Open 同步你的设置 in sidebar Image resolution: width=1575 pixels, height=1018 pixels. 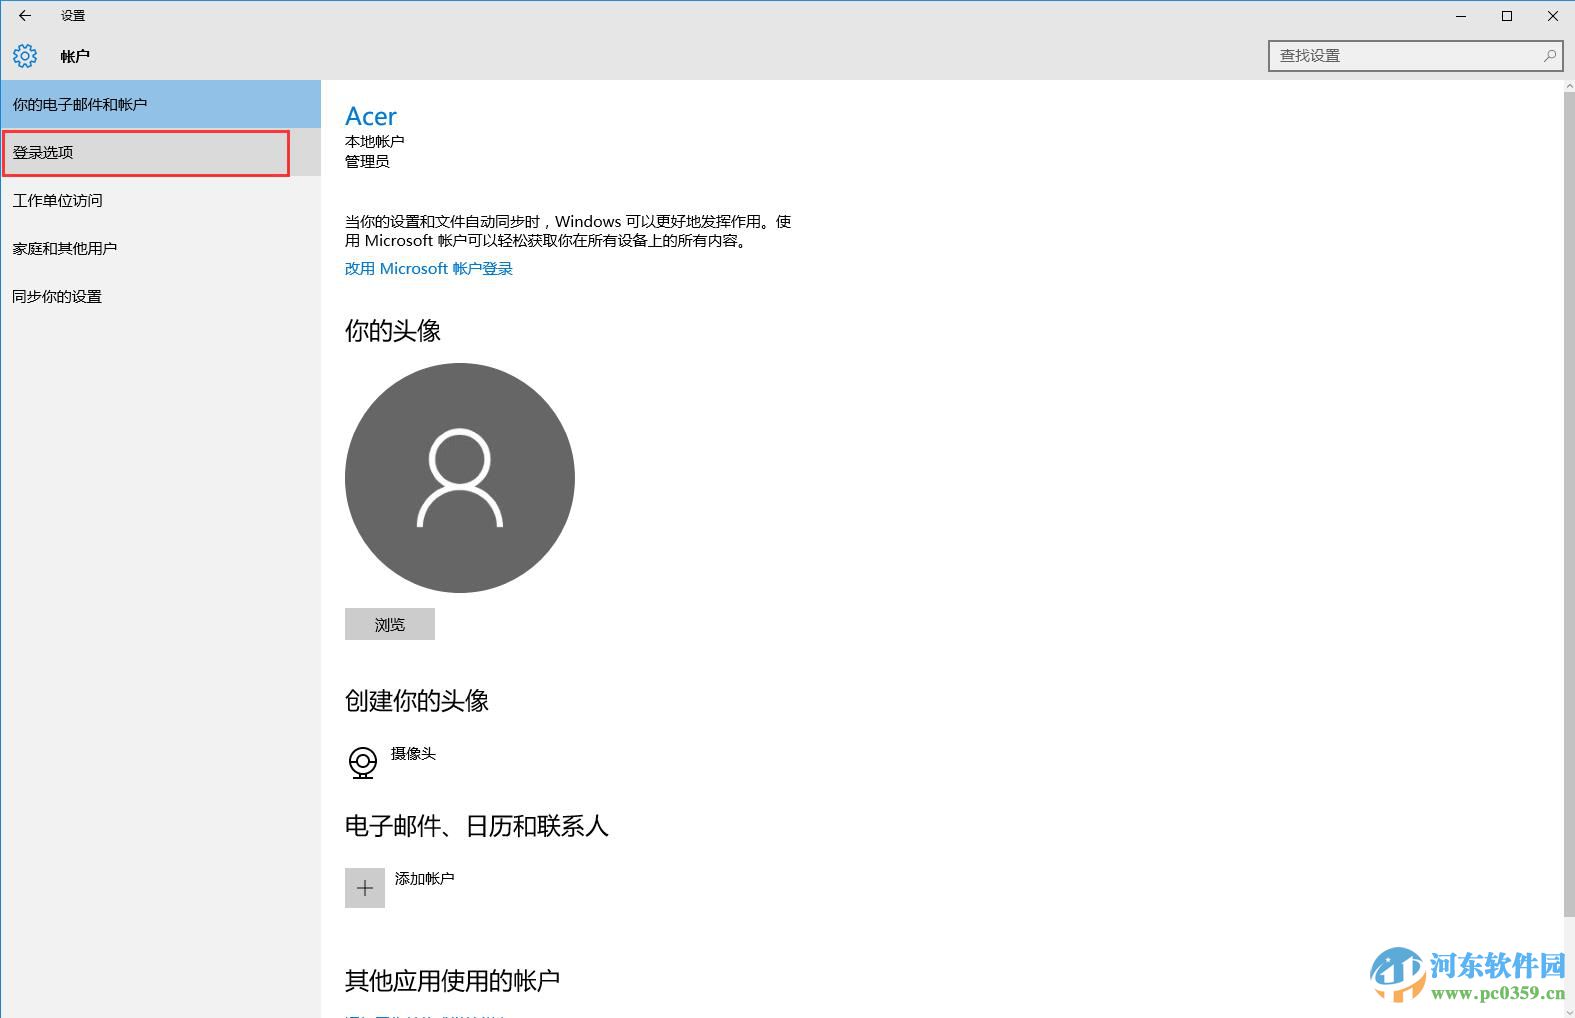click(x=160, y=296)
